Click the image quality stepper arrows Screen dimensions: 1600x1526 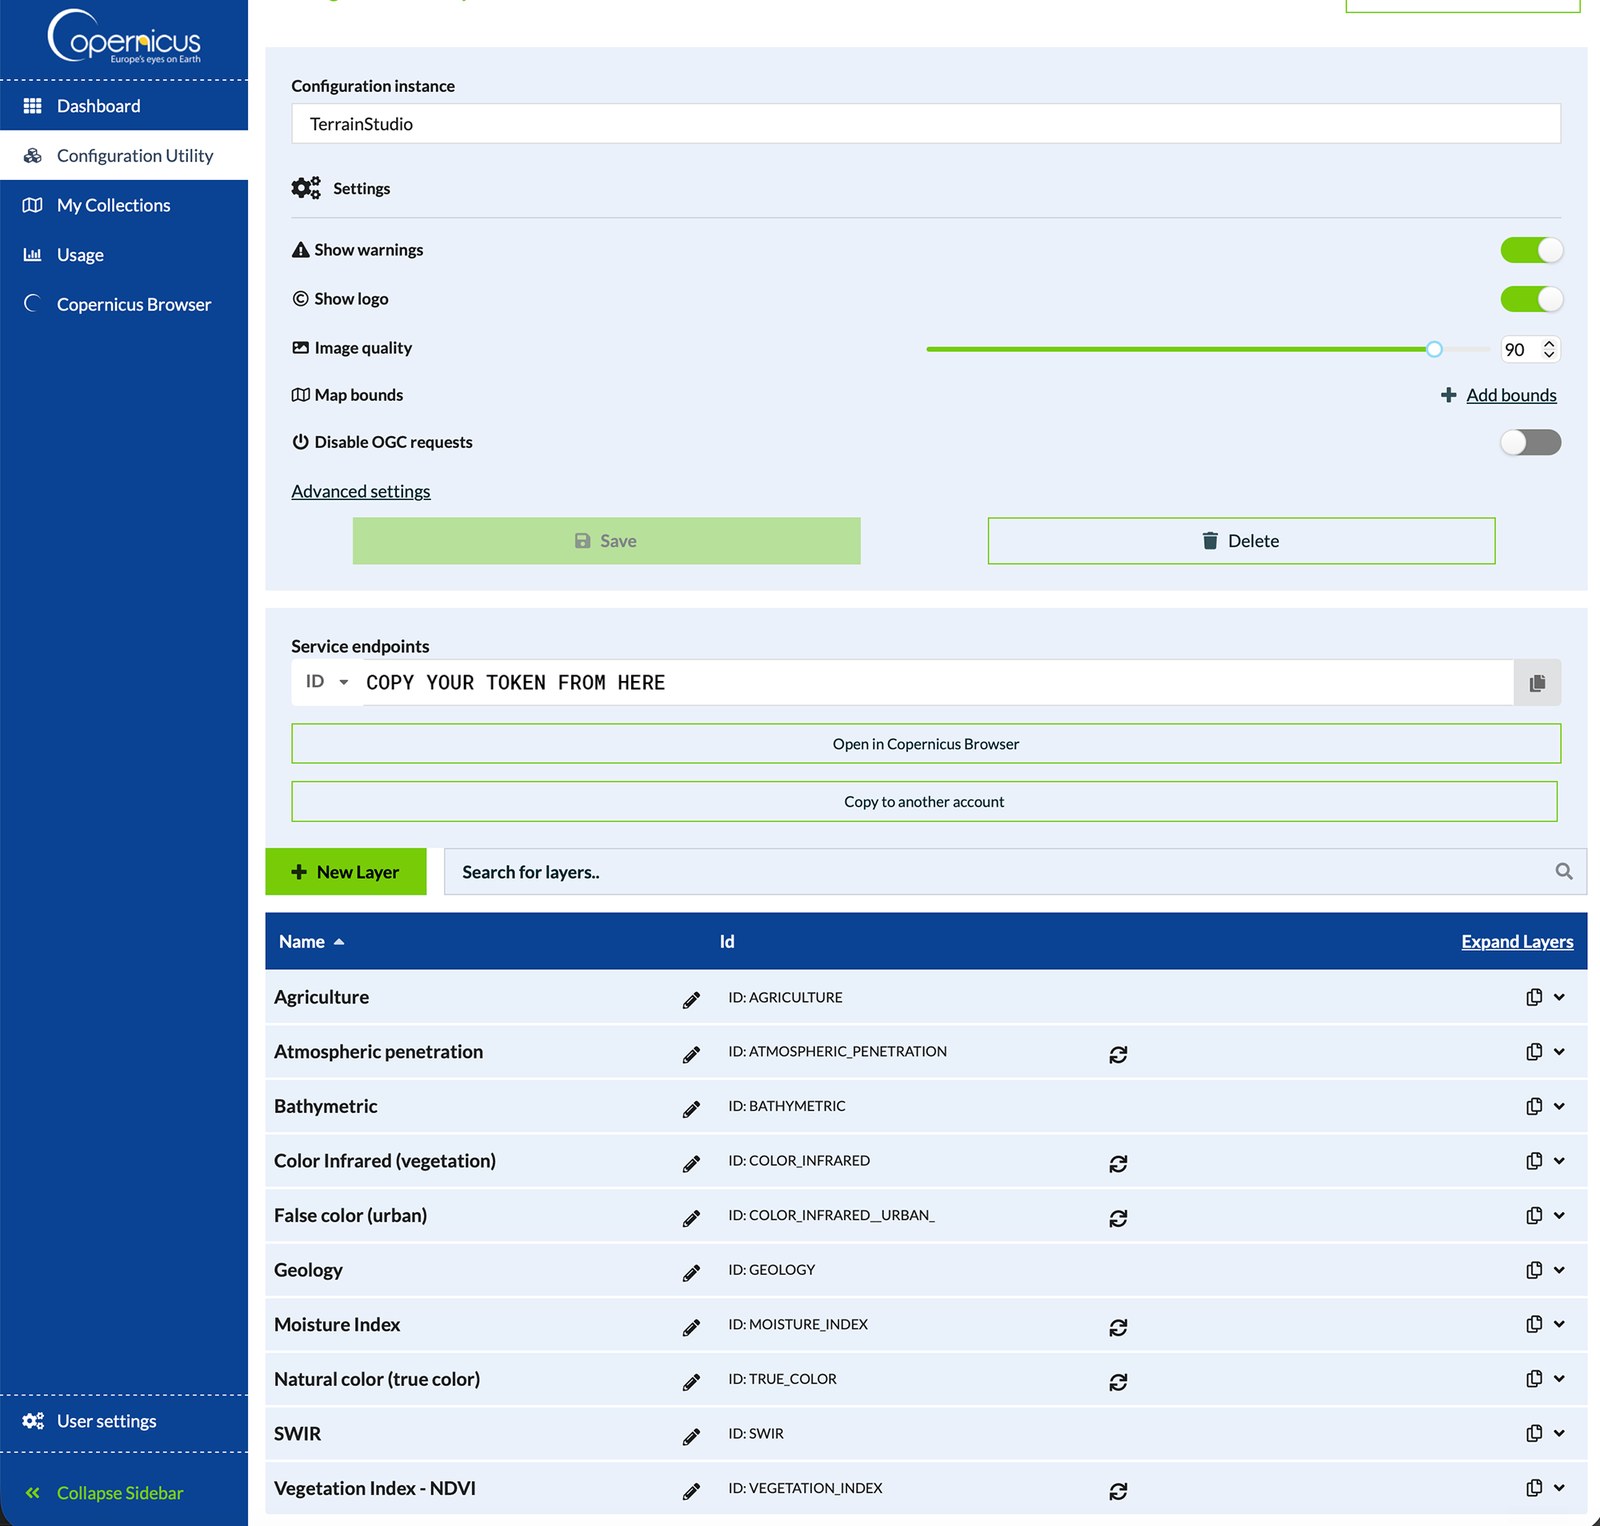click(1549, 349)
